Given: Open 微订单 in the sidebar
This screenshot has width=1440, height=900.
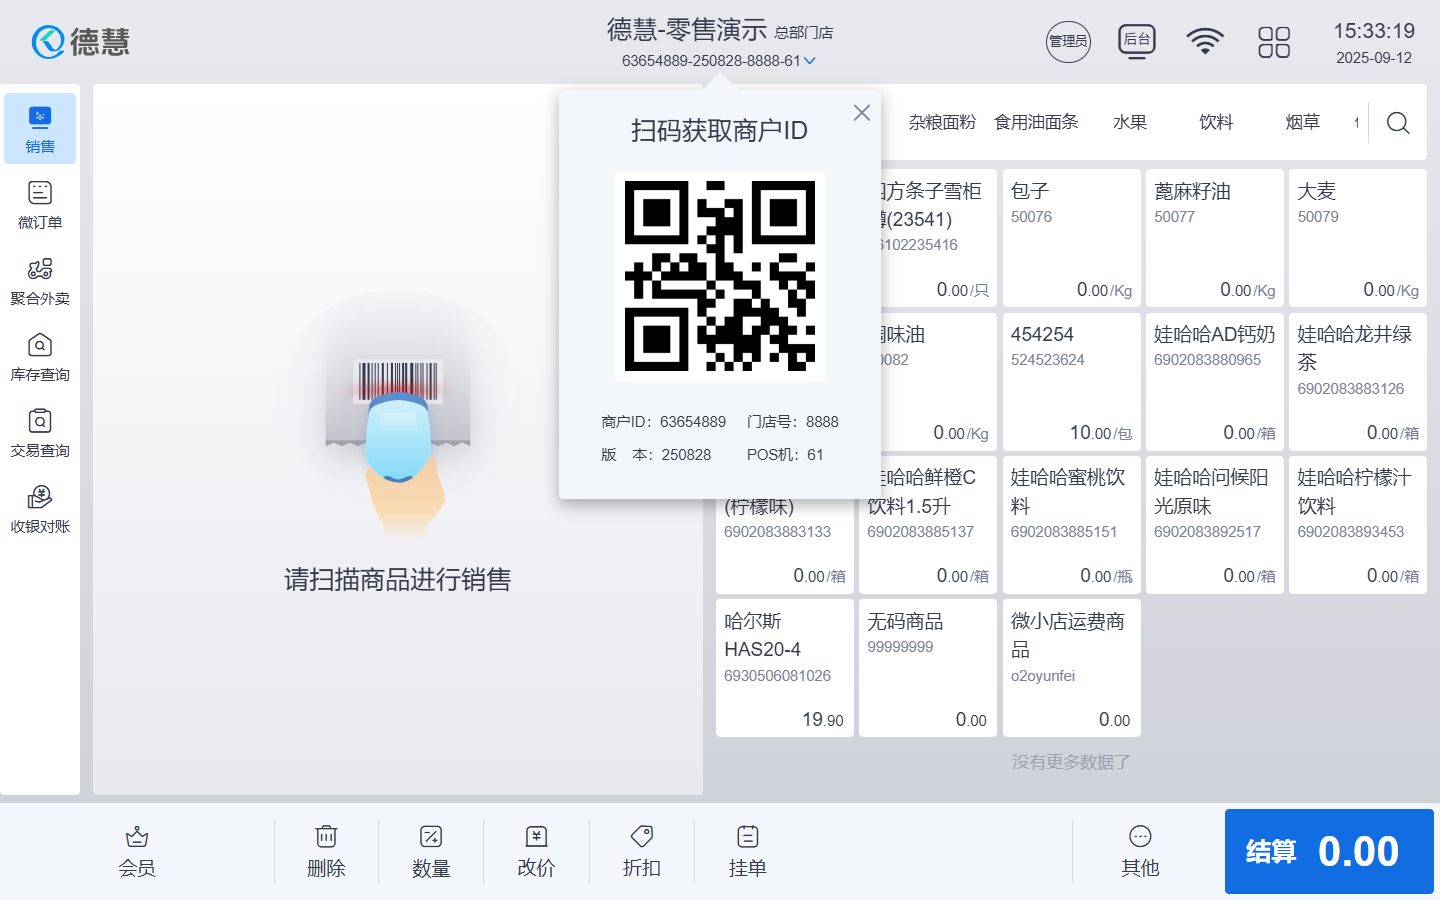Looking at the screenshot, I should pyautogui.click(x=40, y=205).
